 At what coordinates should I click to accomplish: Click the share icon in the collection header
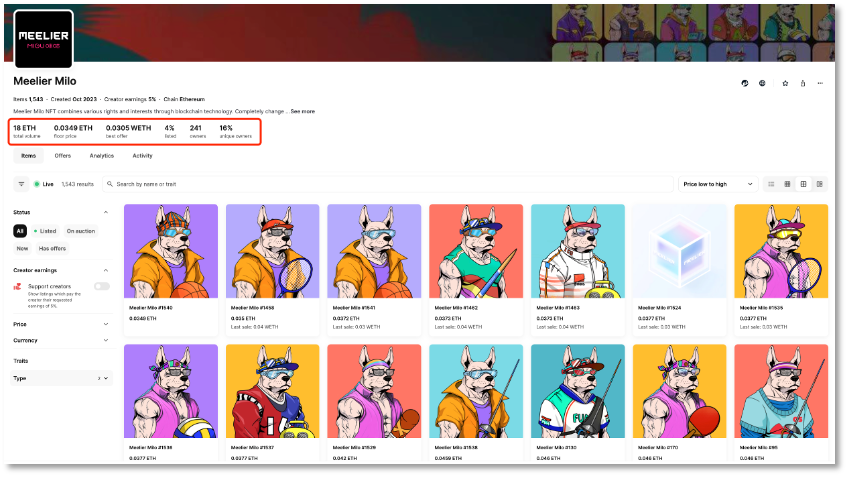803,83
